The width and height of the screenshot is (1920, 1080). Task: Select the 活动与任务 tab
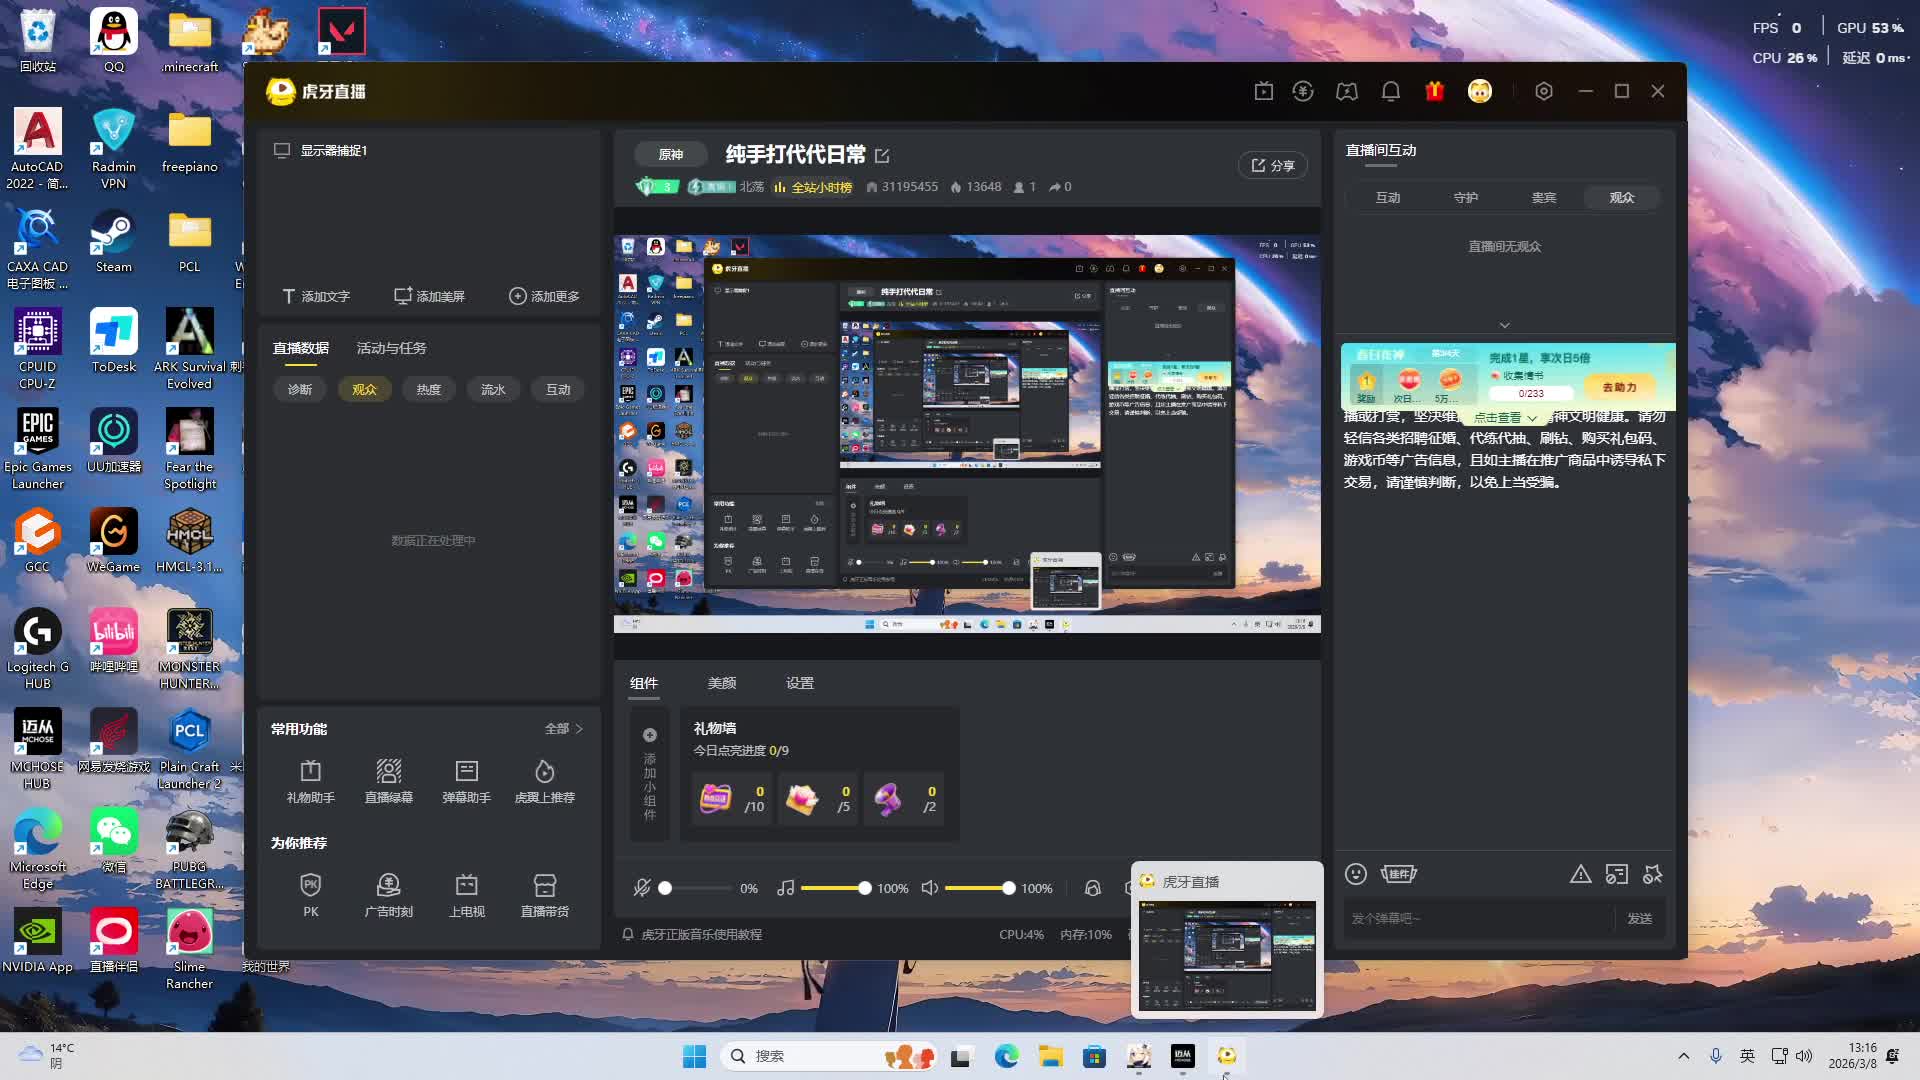[x=391, y=348]
